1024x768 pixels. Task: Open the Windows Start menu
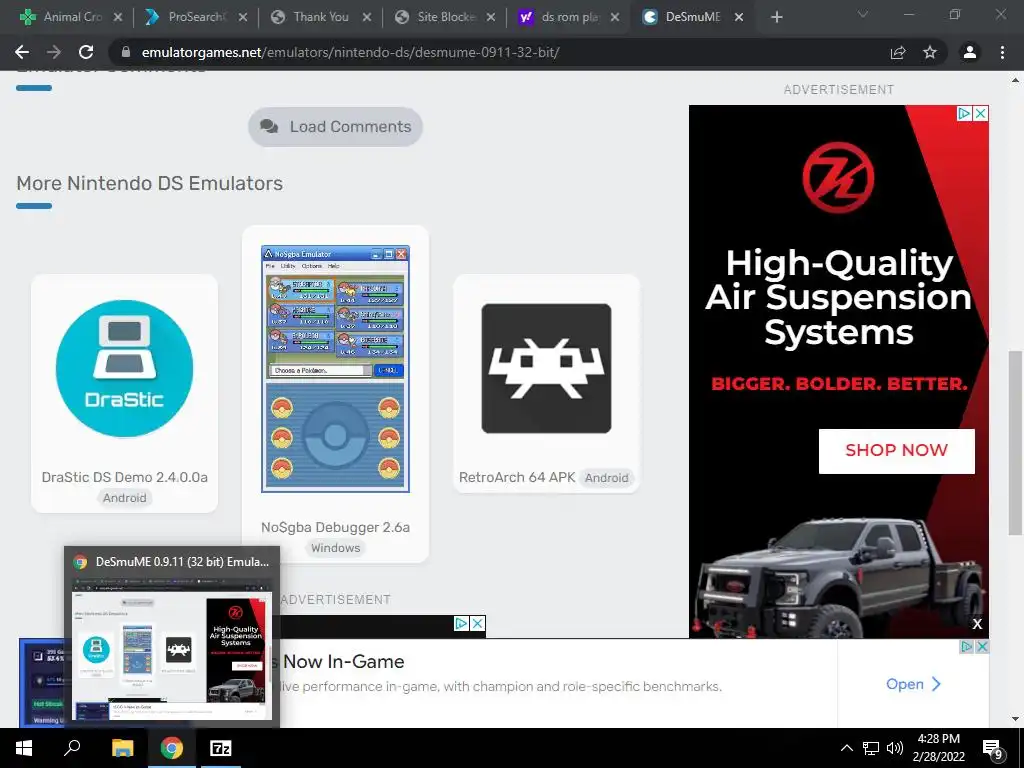pyautogui.click(x=24, y=748)
